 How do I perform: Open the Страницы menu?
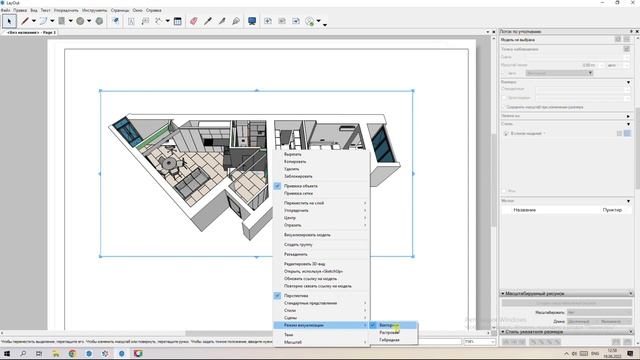[x=120, y=10]
